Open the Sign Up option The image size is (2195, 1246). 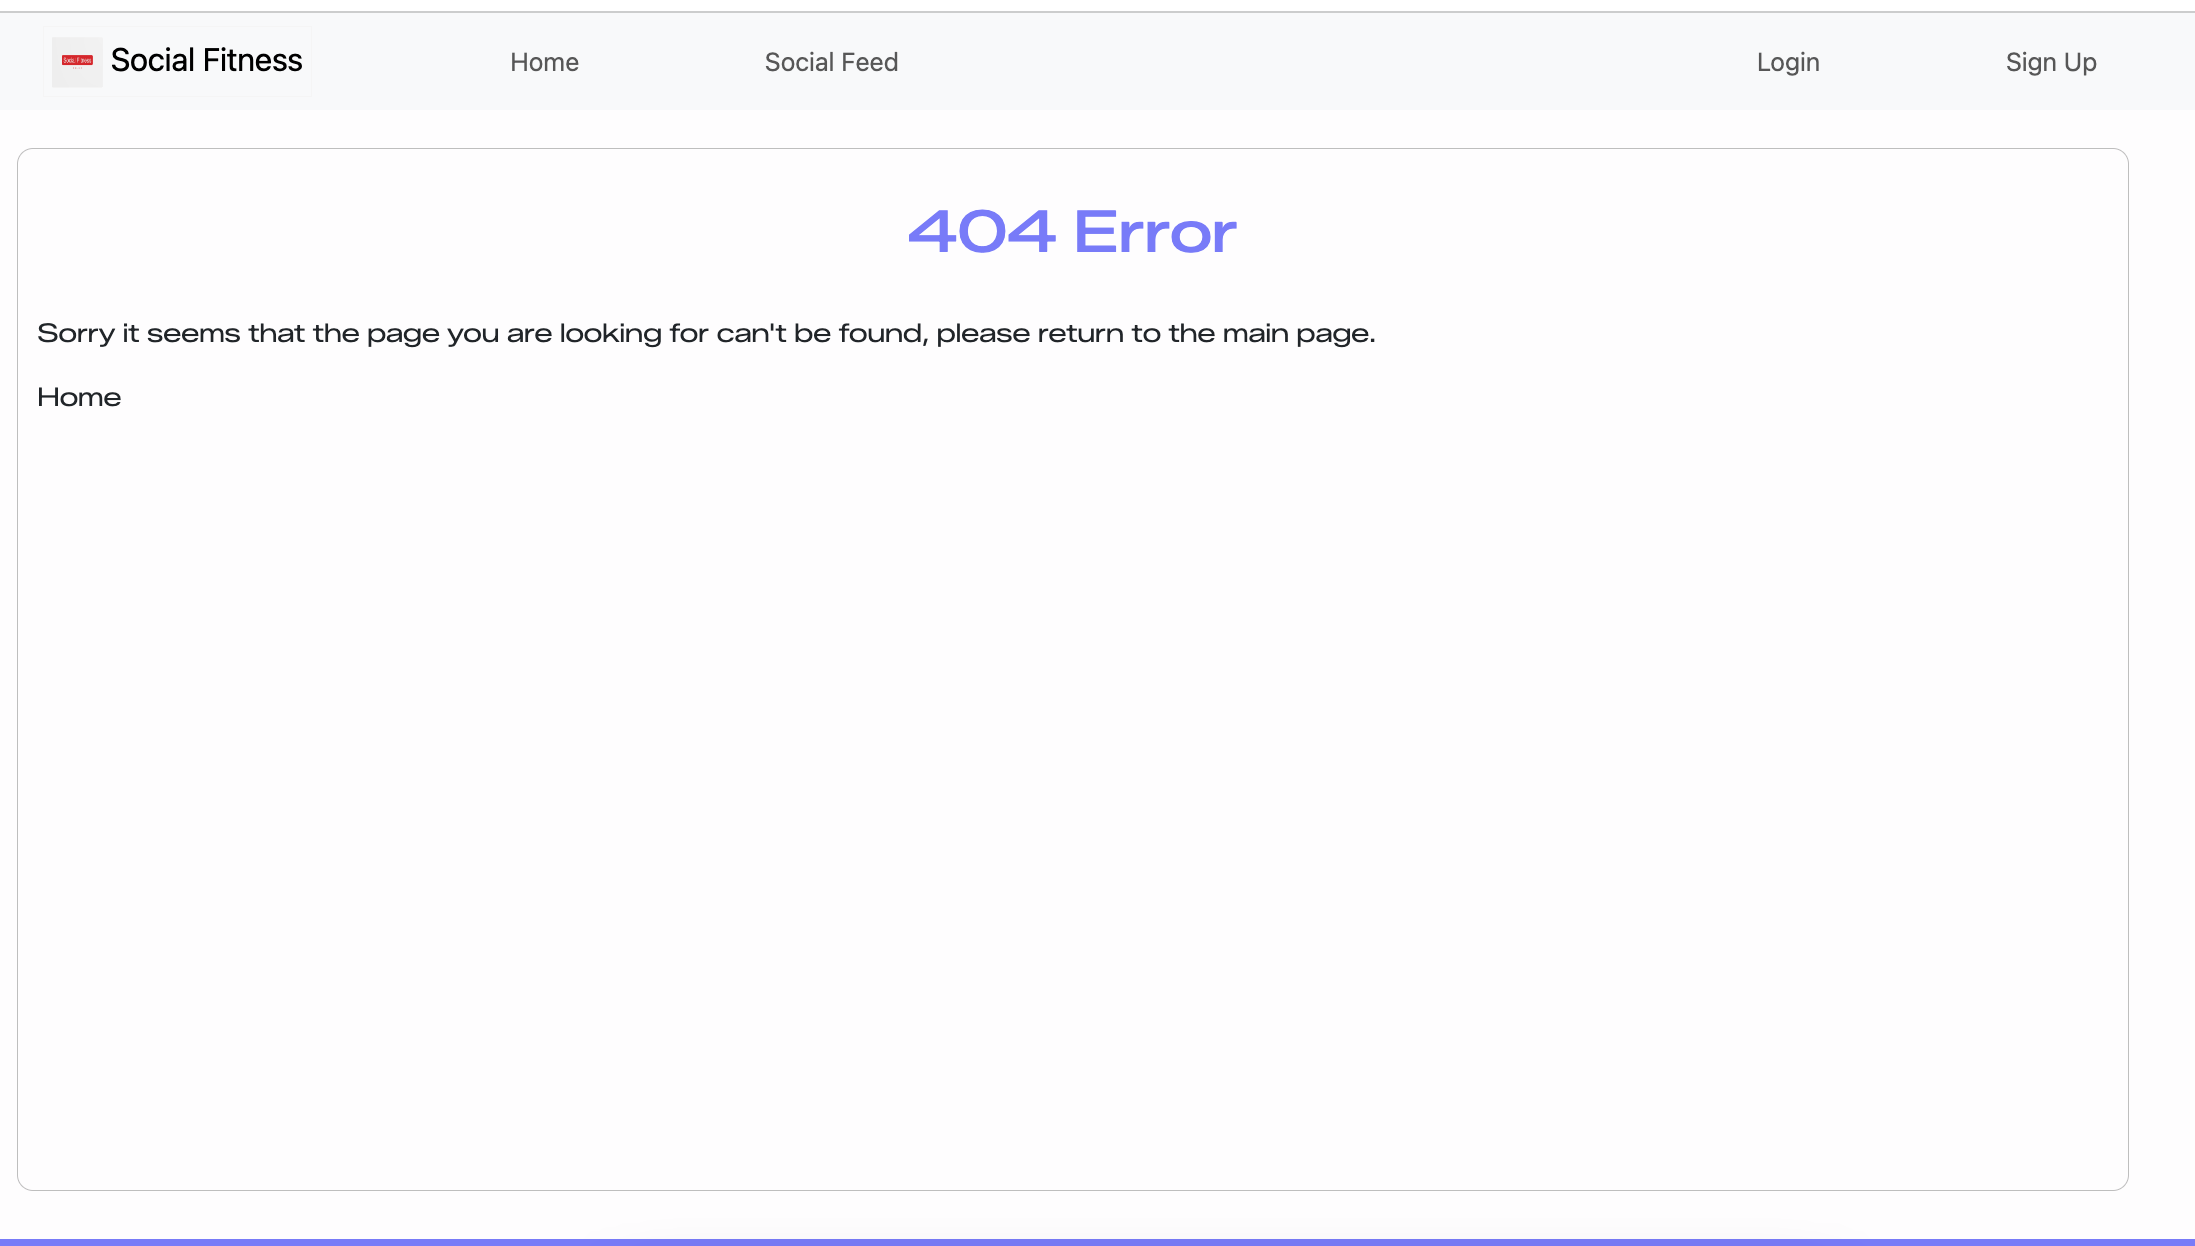(x=2050, y=61)
